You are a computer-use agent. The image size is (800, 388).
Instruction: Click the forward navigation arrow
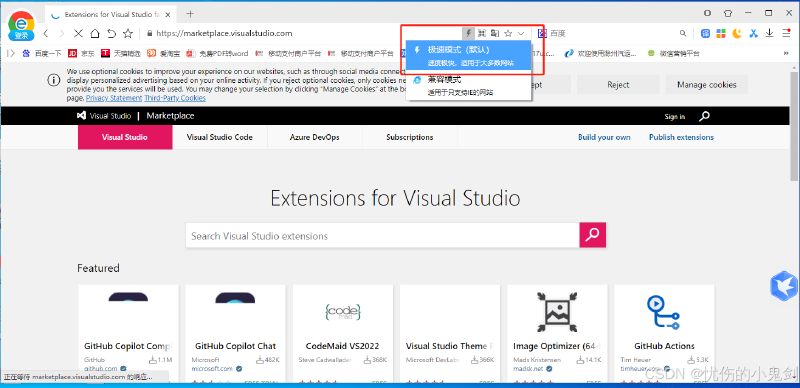(x=62, y=34)
